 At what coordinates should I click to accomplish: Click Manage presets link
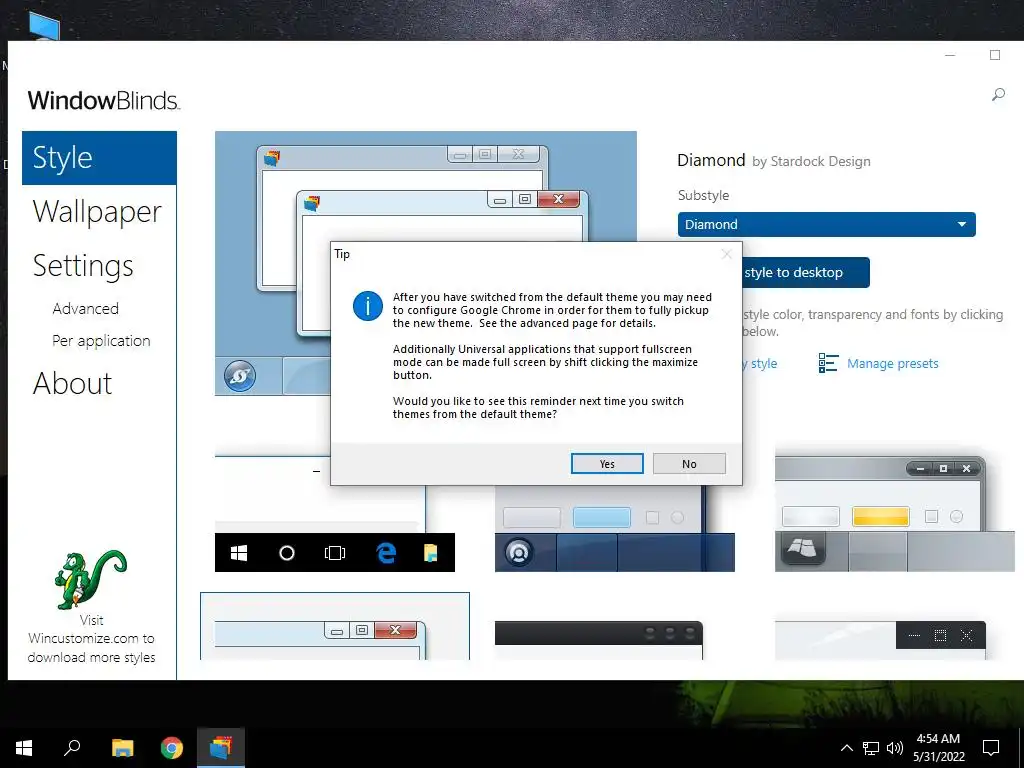point(892,364)
